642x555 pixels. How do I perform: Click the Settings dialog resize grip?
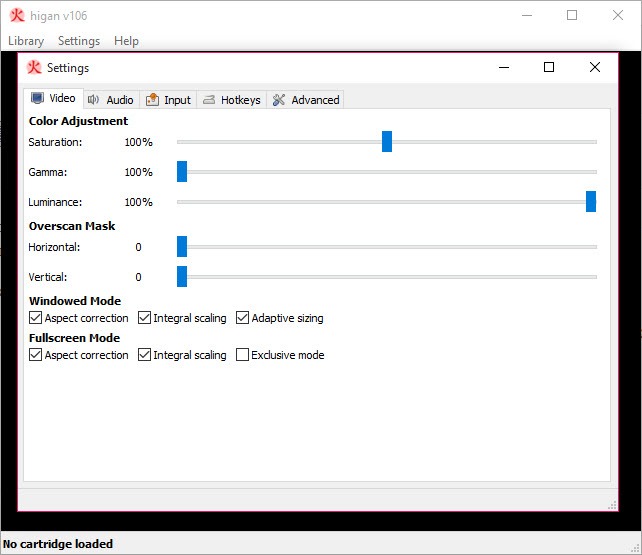point(612,505)
